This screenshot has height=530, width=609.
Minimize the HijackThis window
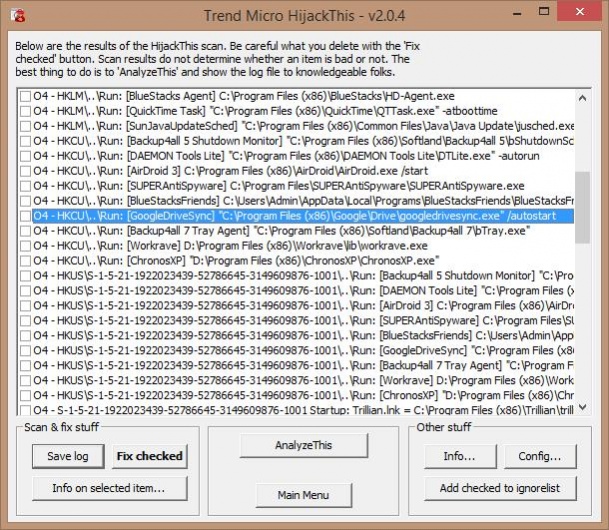tap(517, 13)
